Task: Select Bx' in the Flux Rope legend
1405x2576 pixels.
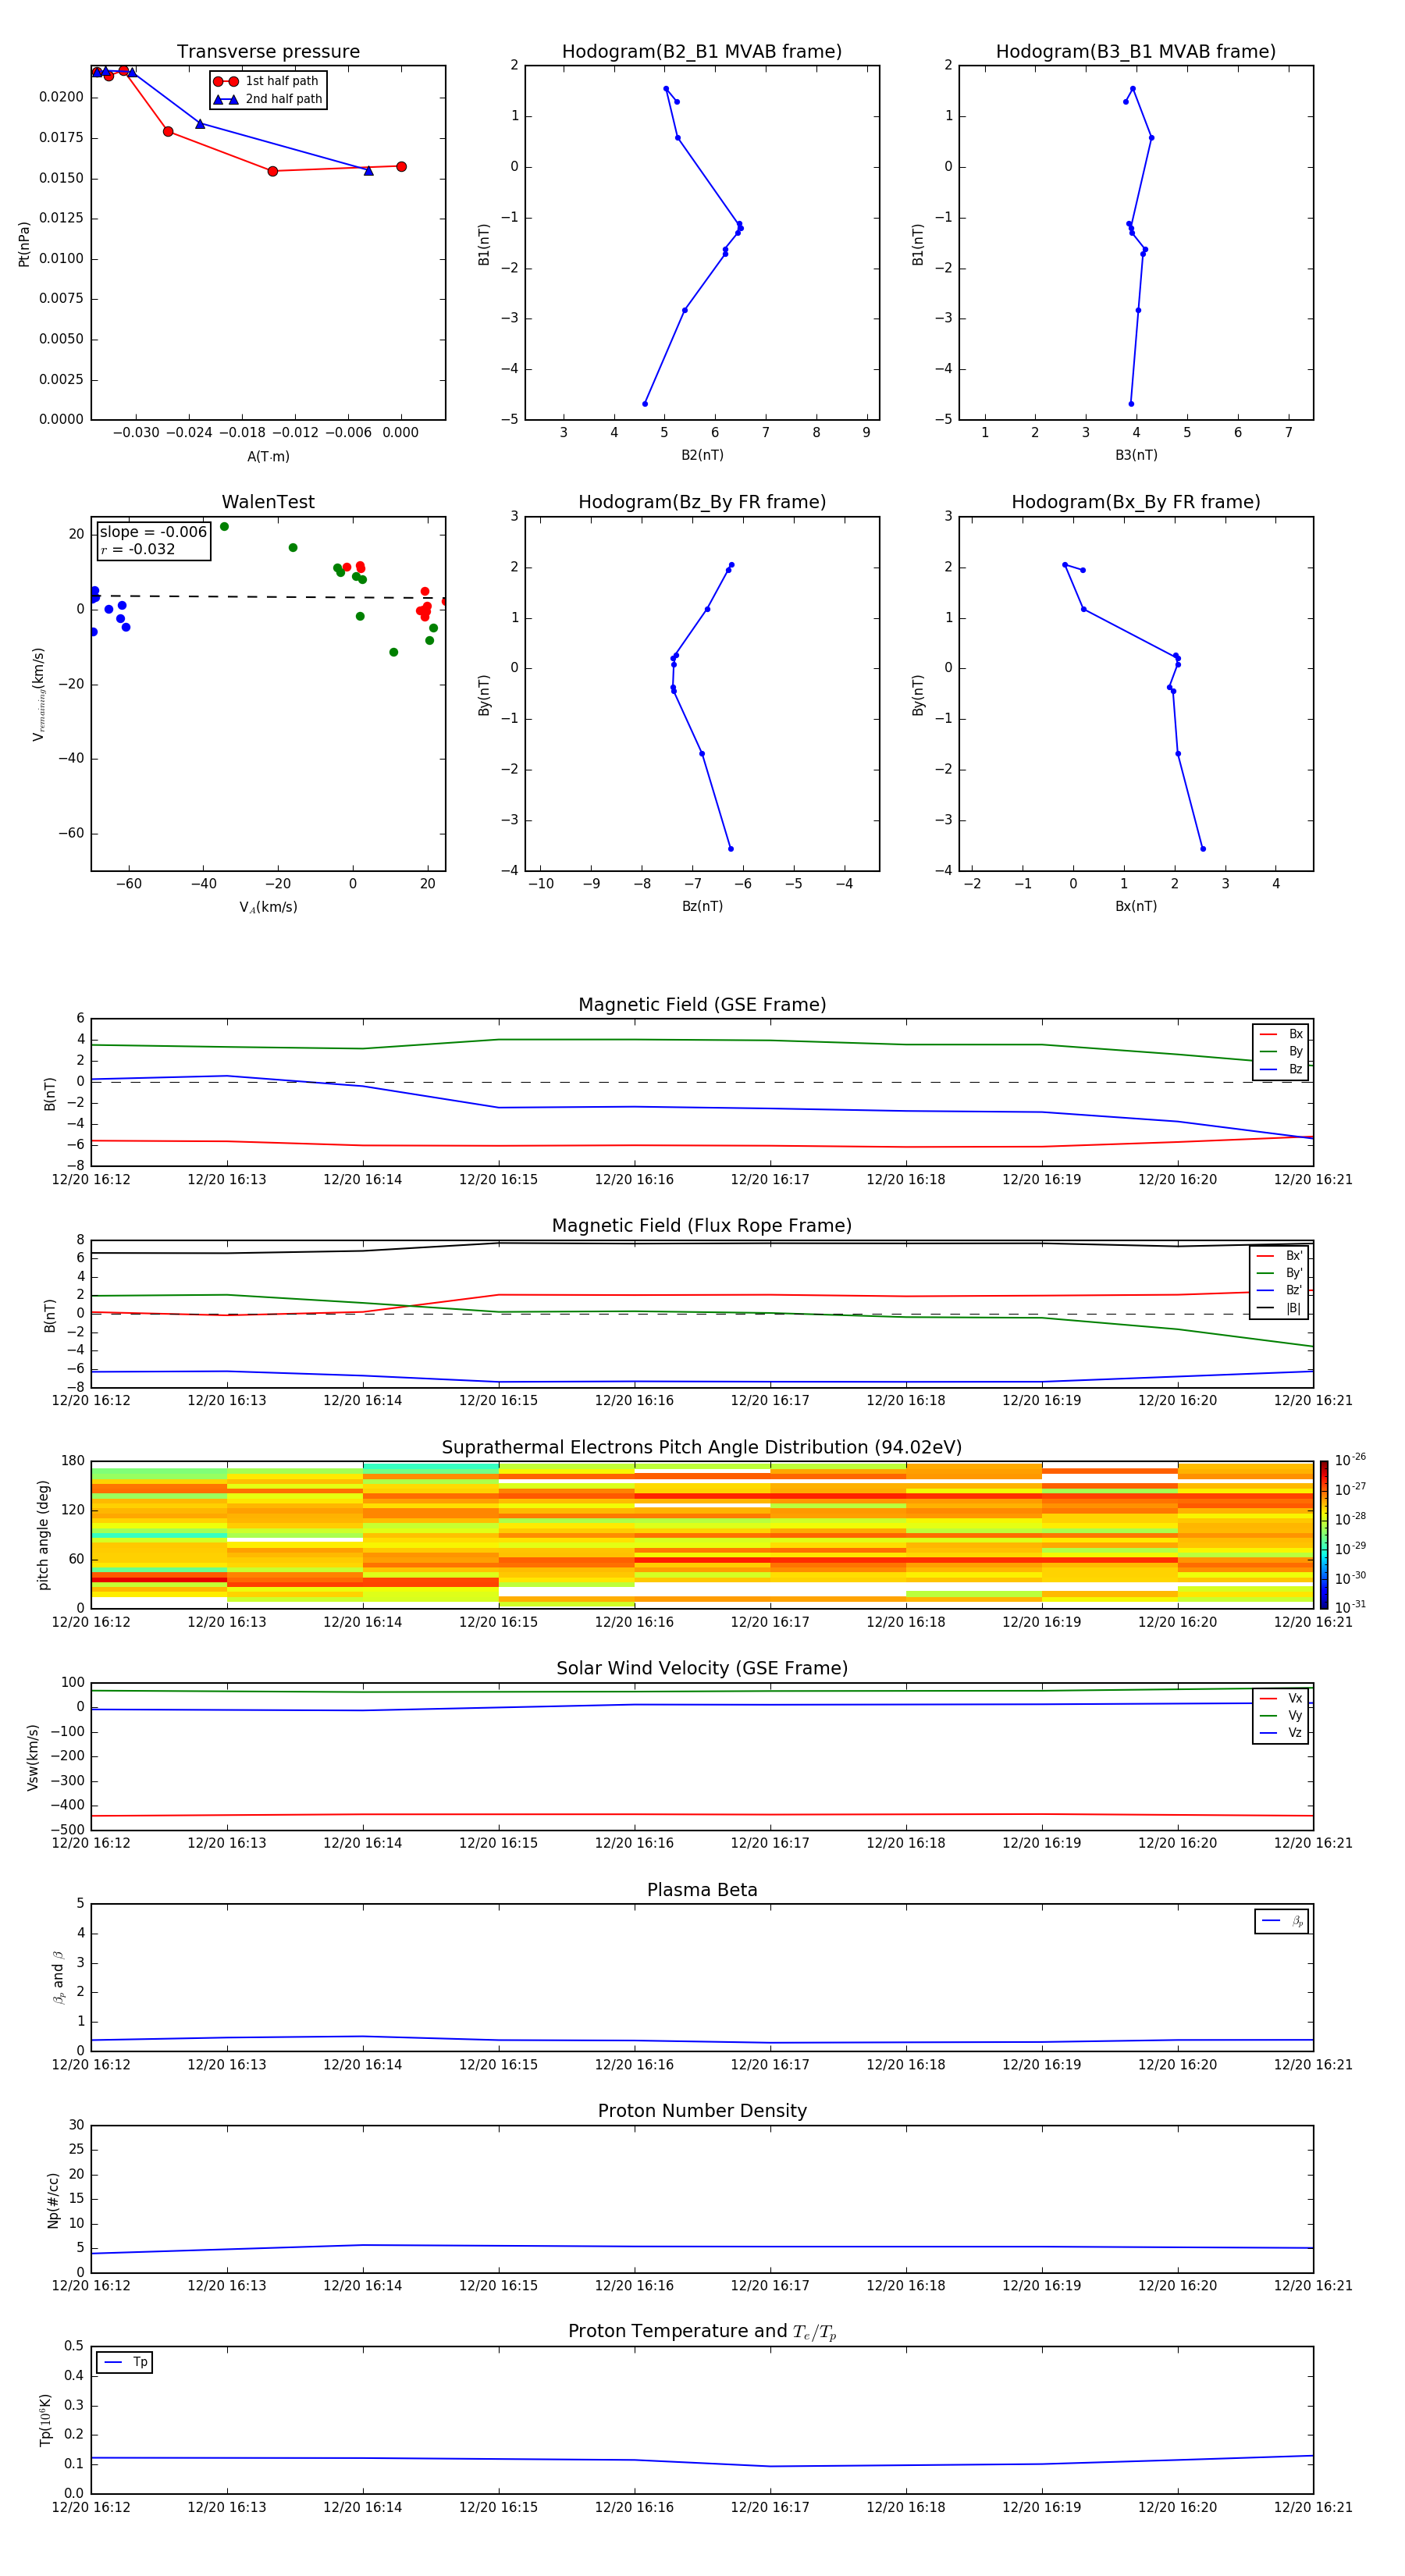Action: [1280, 1256]
